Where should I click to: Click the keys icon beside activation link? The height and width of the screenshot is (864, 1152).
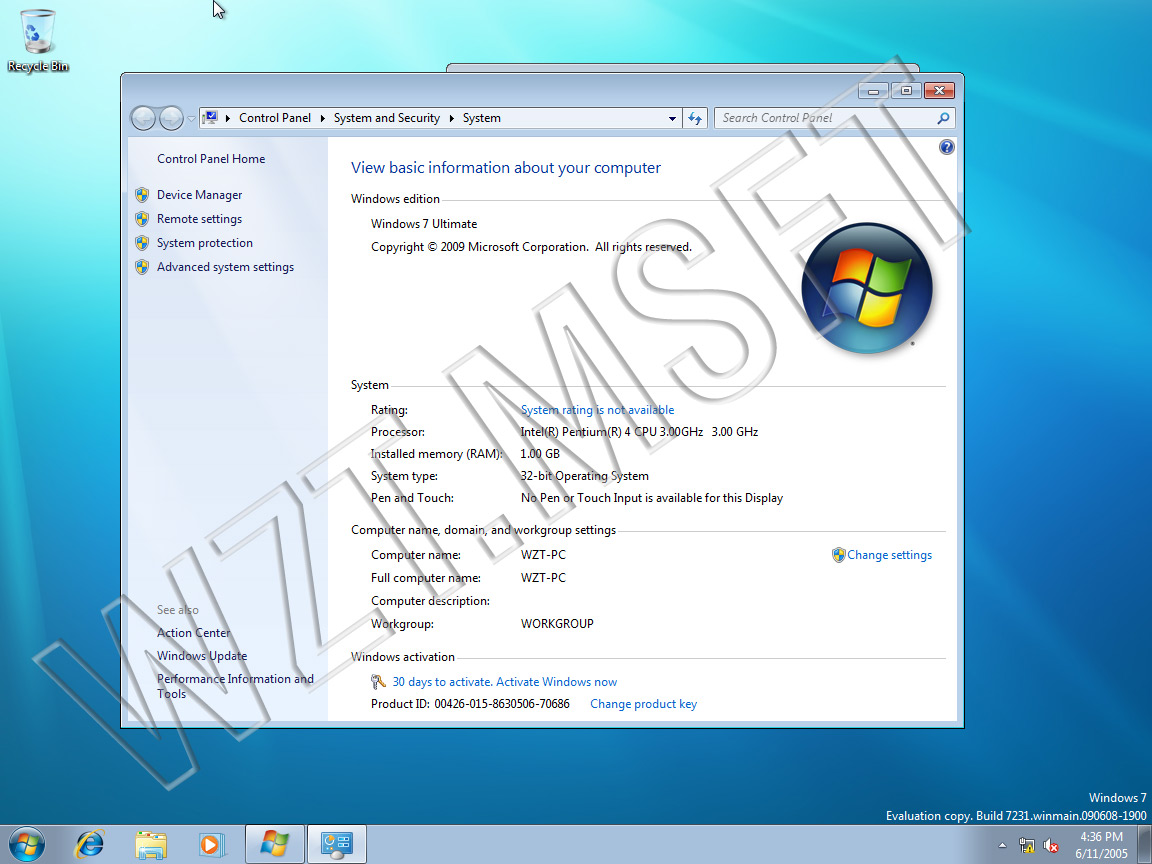[378, 683]
